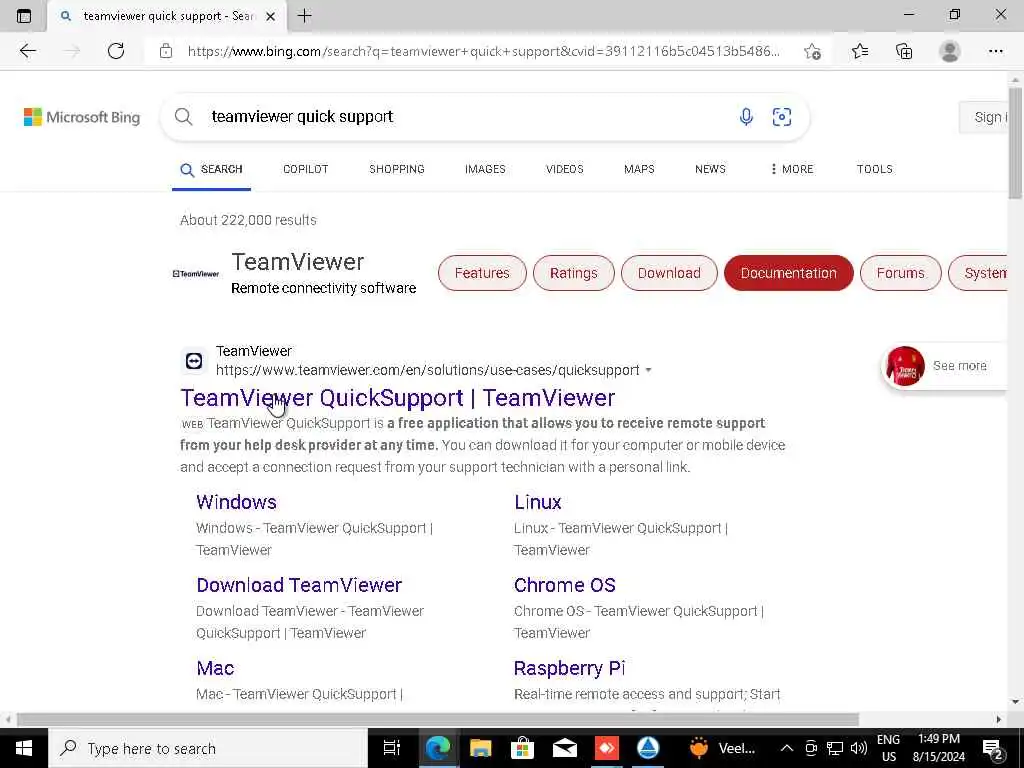Screen dimensions: 1024x768
Task: Open the Veel... taskbar item
Action: (722, 748)
